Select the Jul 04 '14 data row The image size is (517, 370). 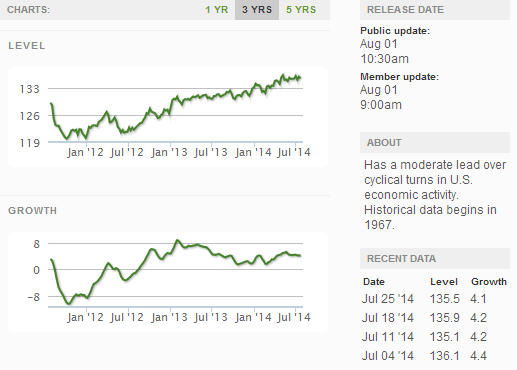[x=435, y=356]
